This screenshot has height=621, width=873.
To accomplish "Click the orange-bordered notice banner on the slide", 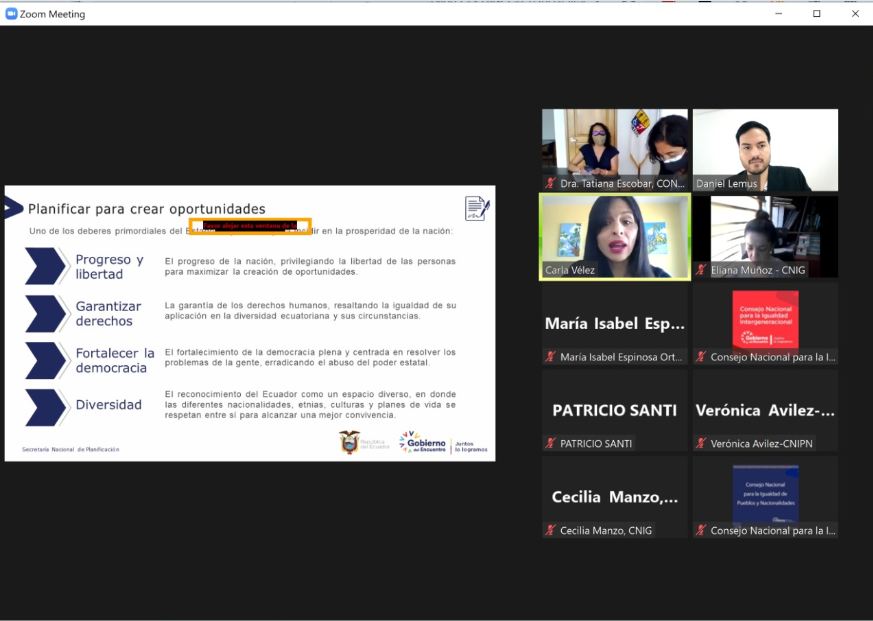I will (x=250, y=226).
